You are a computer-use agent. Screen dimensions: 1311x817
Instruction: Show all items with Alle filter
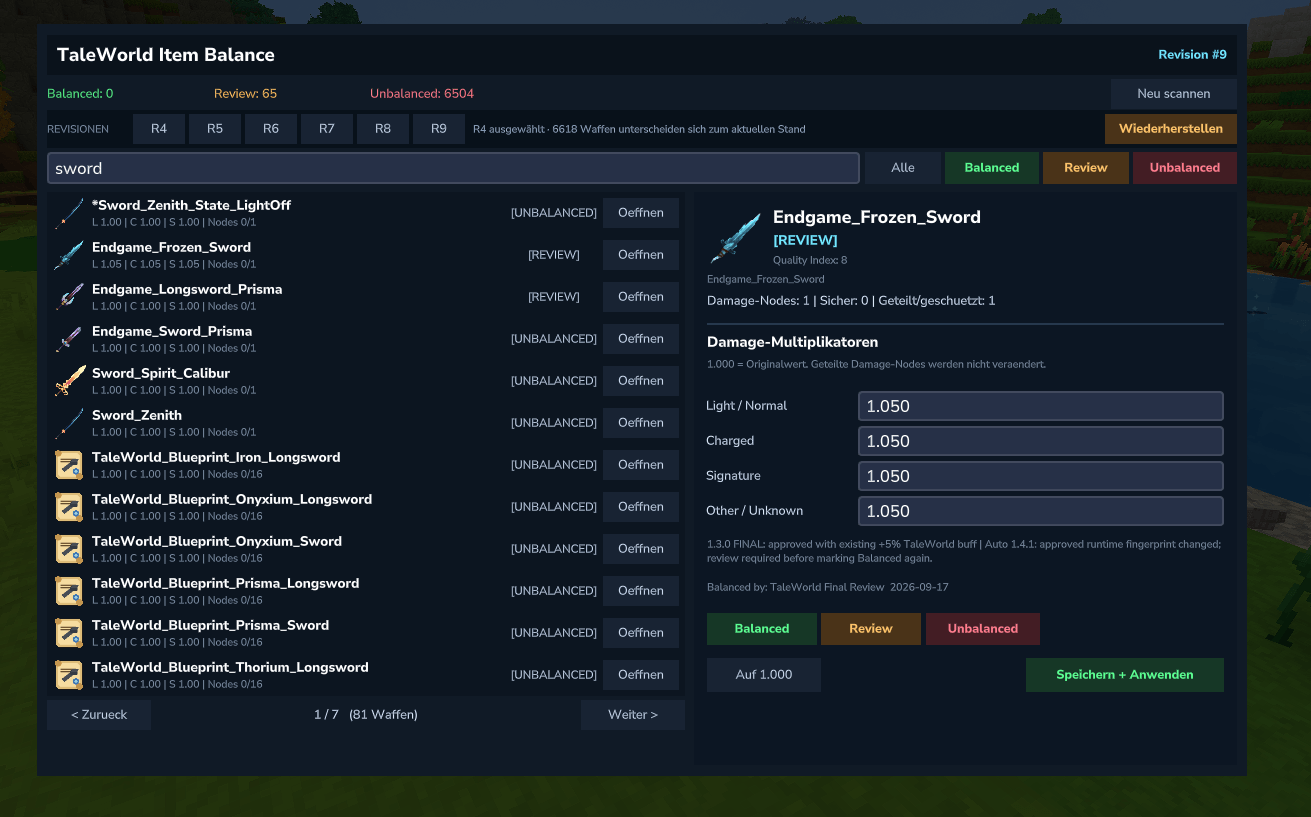(903, 168)
